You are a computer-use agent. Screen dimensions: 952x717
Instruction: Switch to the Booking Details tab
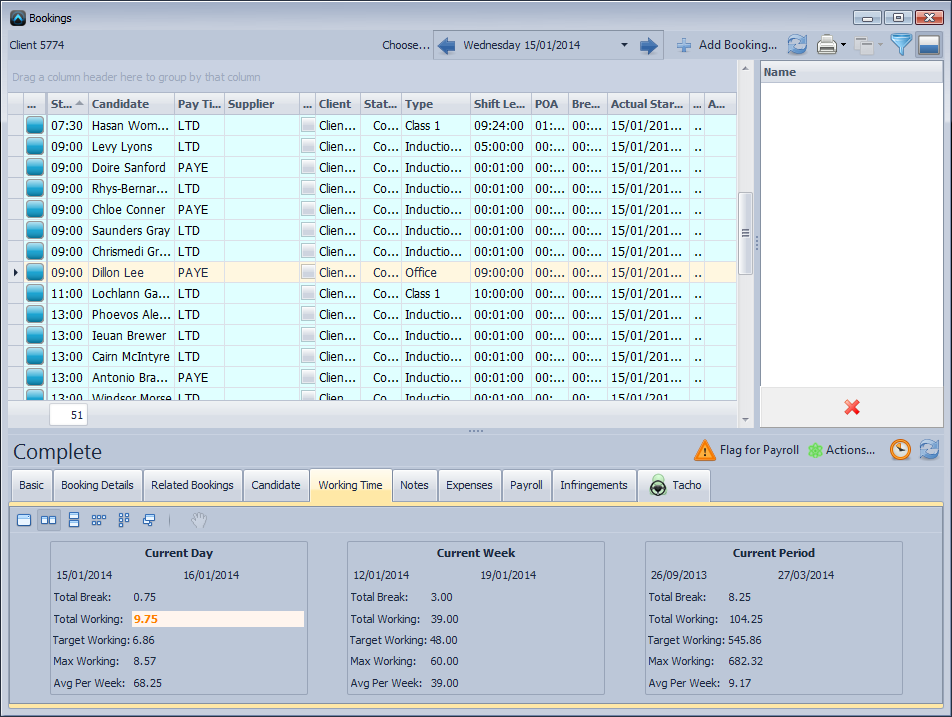click(x=97, y=485)
